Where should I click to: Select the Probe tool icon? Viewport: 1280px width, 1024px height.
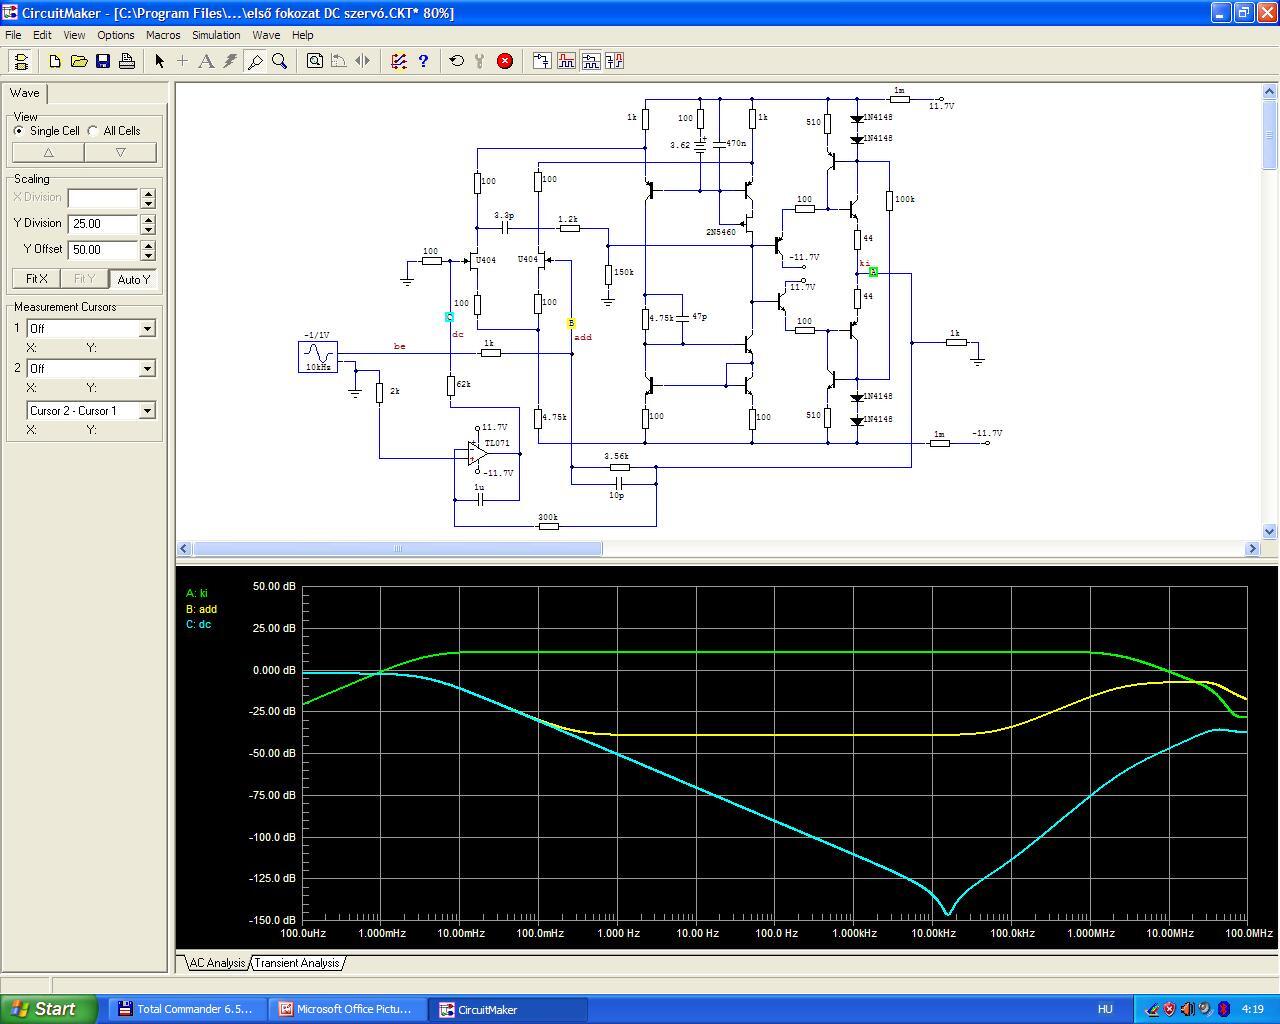tap(255, 61)
